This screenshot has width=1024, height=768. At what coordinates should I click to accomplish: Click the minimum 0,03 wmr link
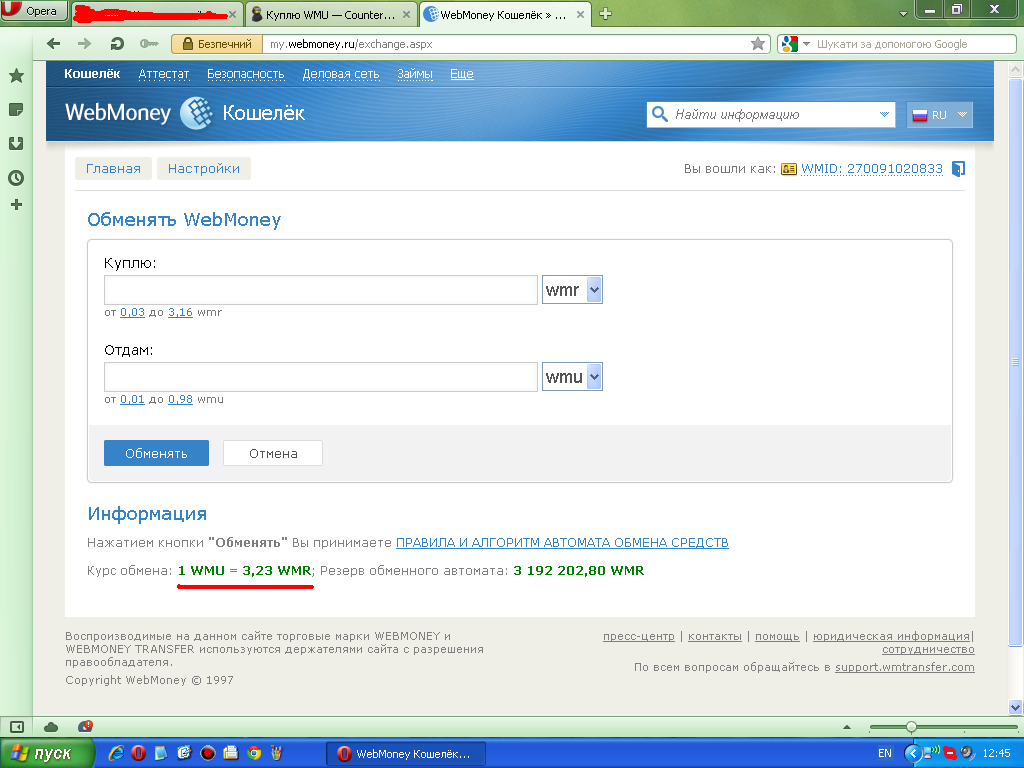pos(133,312)
